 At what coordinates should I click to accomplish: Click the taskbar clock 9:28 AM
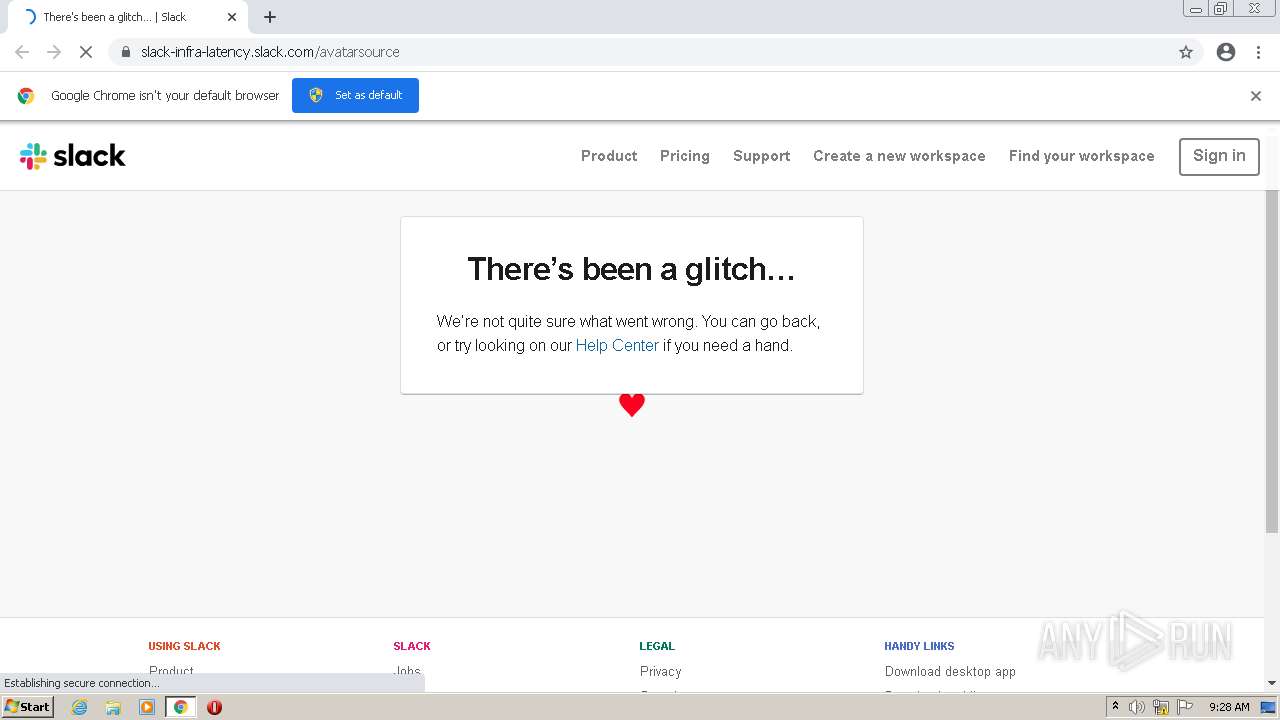point(1229,707)
